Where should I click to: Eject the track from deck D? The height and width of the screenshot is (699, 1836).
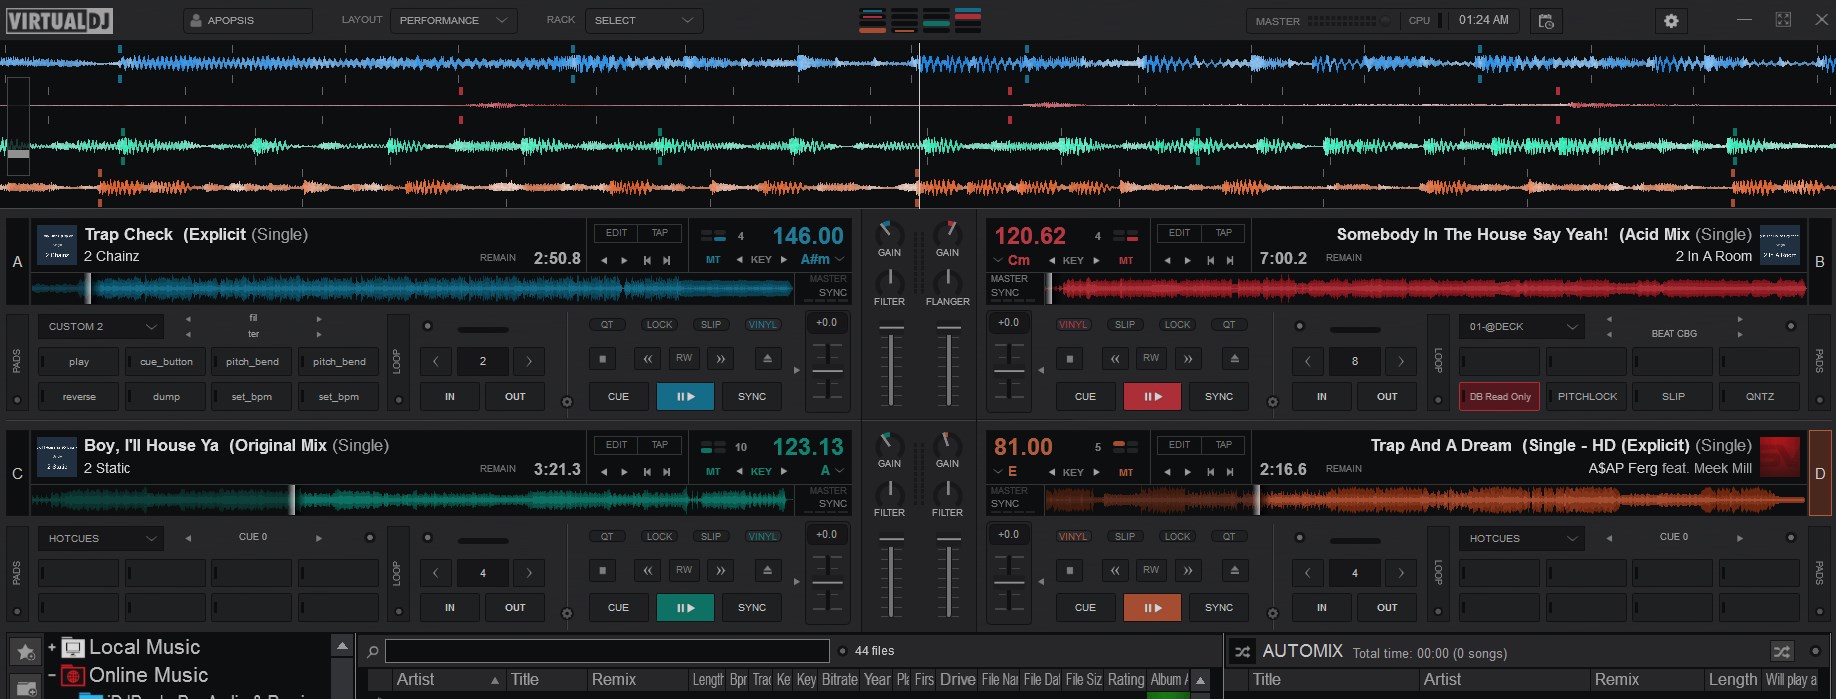[1234, 570]
